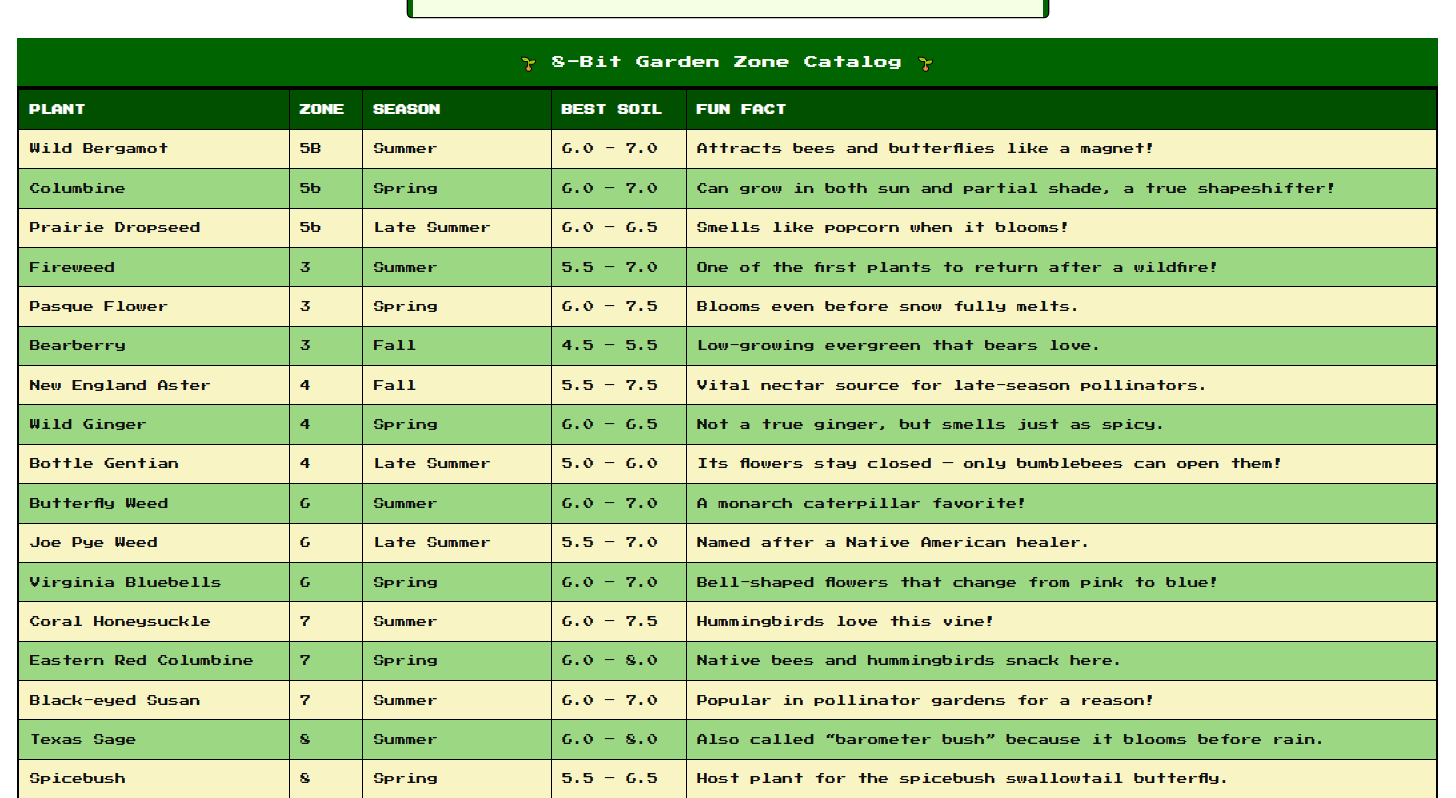This screenshot has width=1456, height=798.
Task: Select the barometer bush fact for Texas Sage
Action: tap(1010, 739)
